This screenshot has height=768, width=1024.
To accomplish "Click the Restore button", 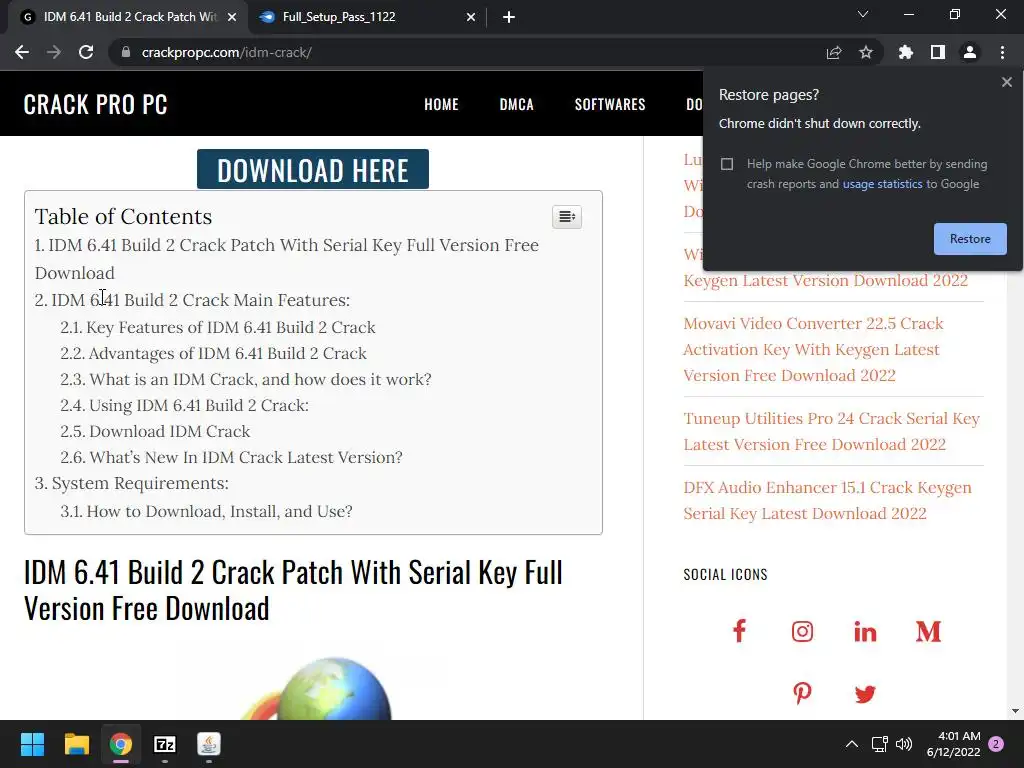I will tap(970, 239).
